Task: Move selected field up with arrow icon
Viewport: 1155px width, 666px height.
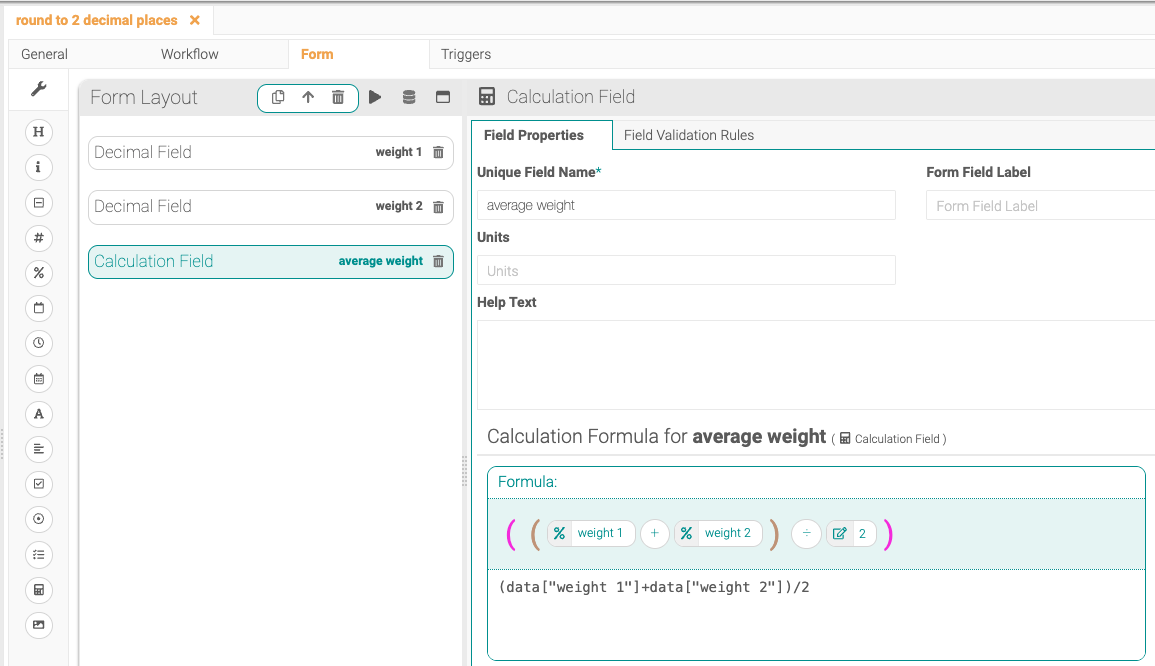Action: click(x=308, y=97)
